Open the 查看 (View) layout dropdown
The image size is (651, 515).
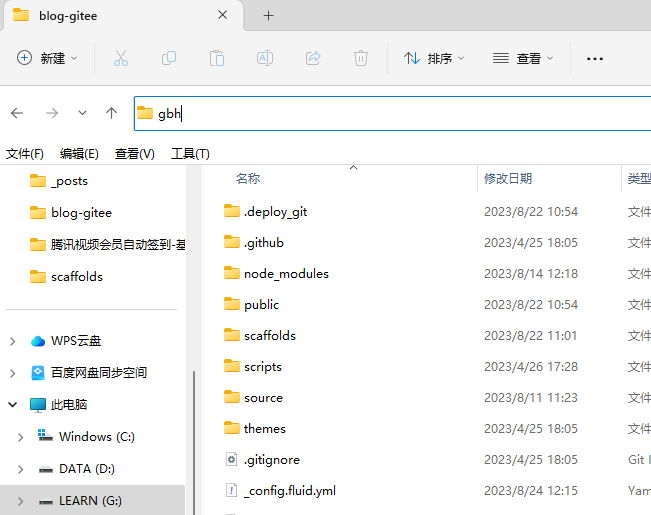(523, 58)
